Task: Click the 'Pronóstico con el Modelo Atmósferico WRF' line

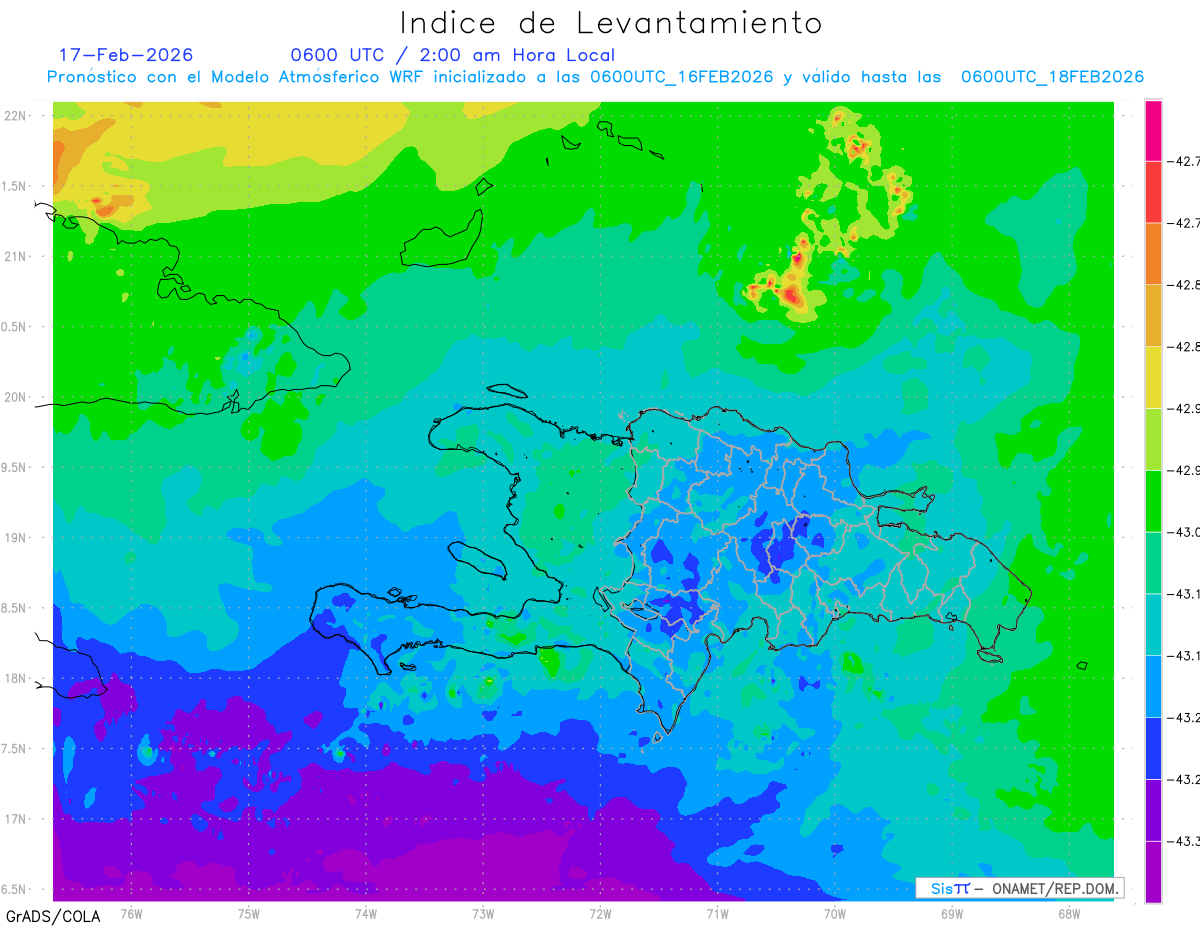Action: point(595,77)
